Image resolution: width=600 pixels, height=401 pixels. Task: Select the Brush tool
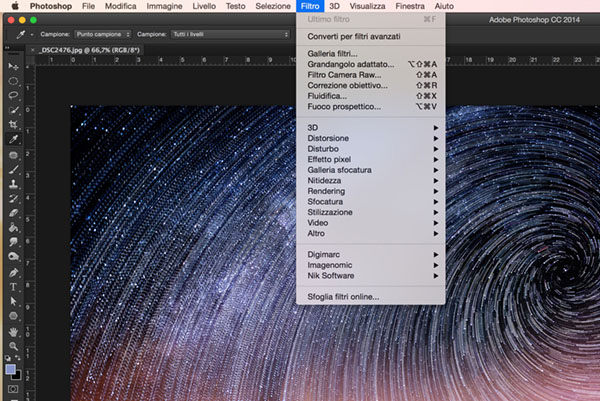[x=13, y=170]
